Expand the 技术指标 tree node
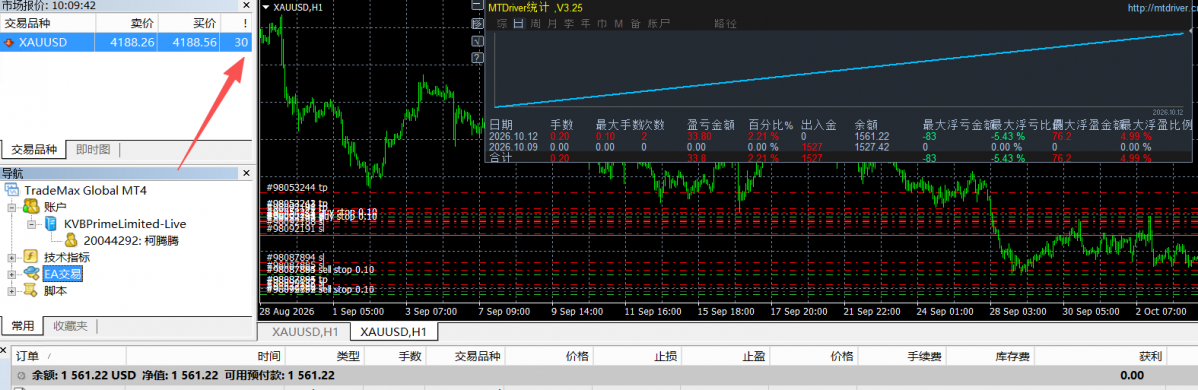Image resolution: width=1198 pixels, height=390 pixels. [11, 257]
